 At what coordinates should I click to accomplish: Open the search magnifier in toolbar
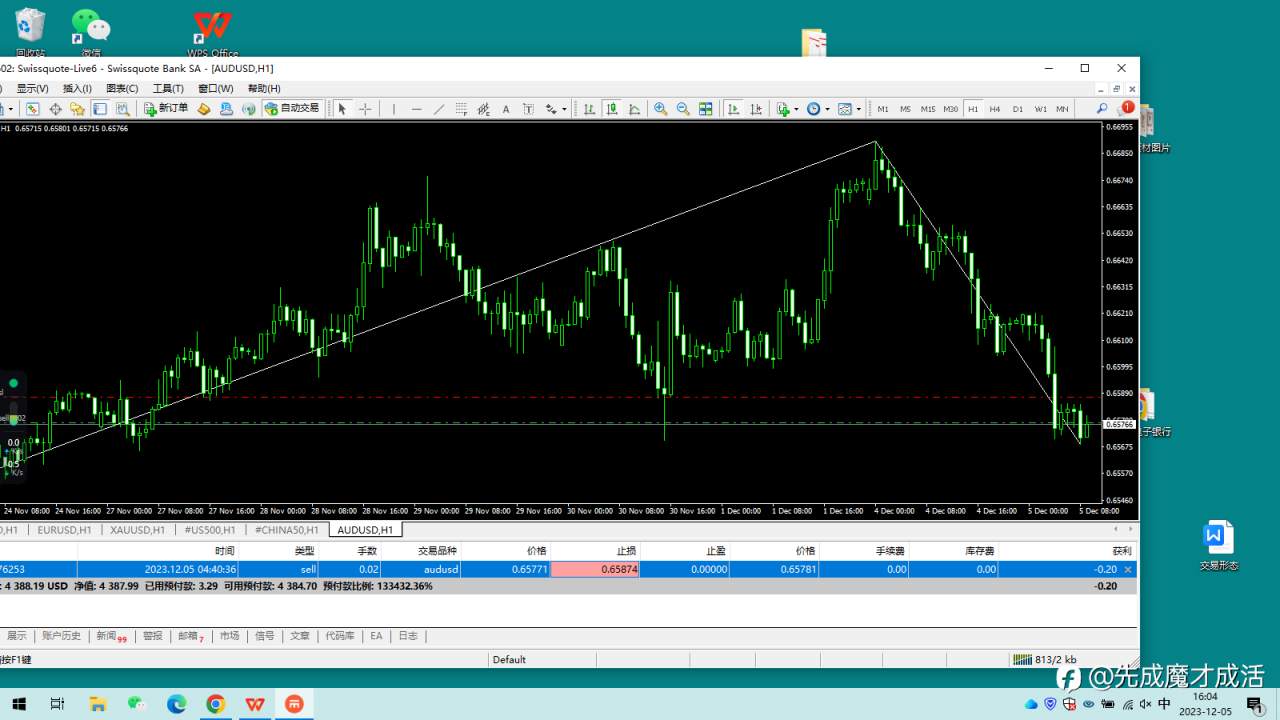point(1102,108)
